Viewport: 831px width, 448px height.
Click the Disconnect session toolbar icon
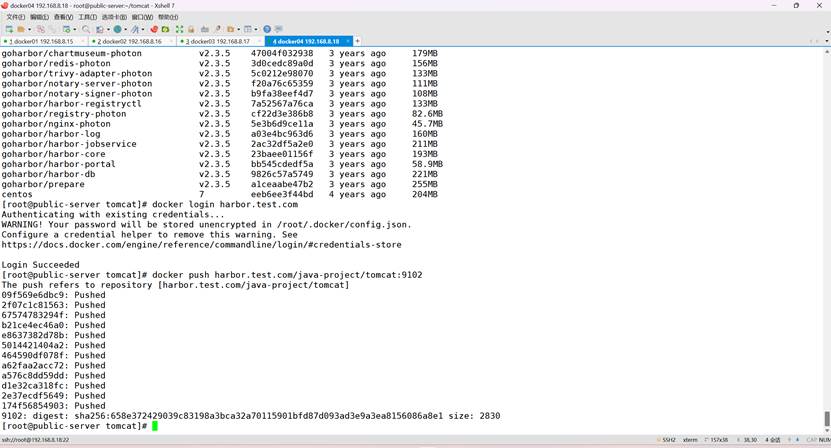[x=41, y=29]
